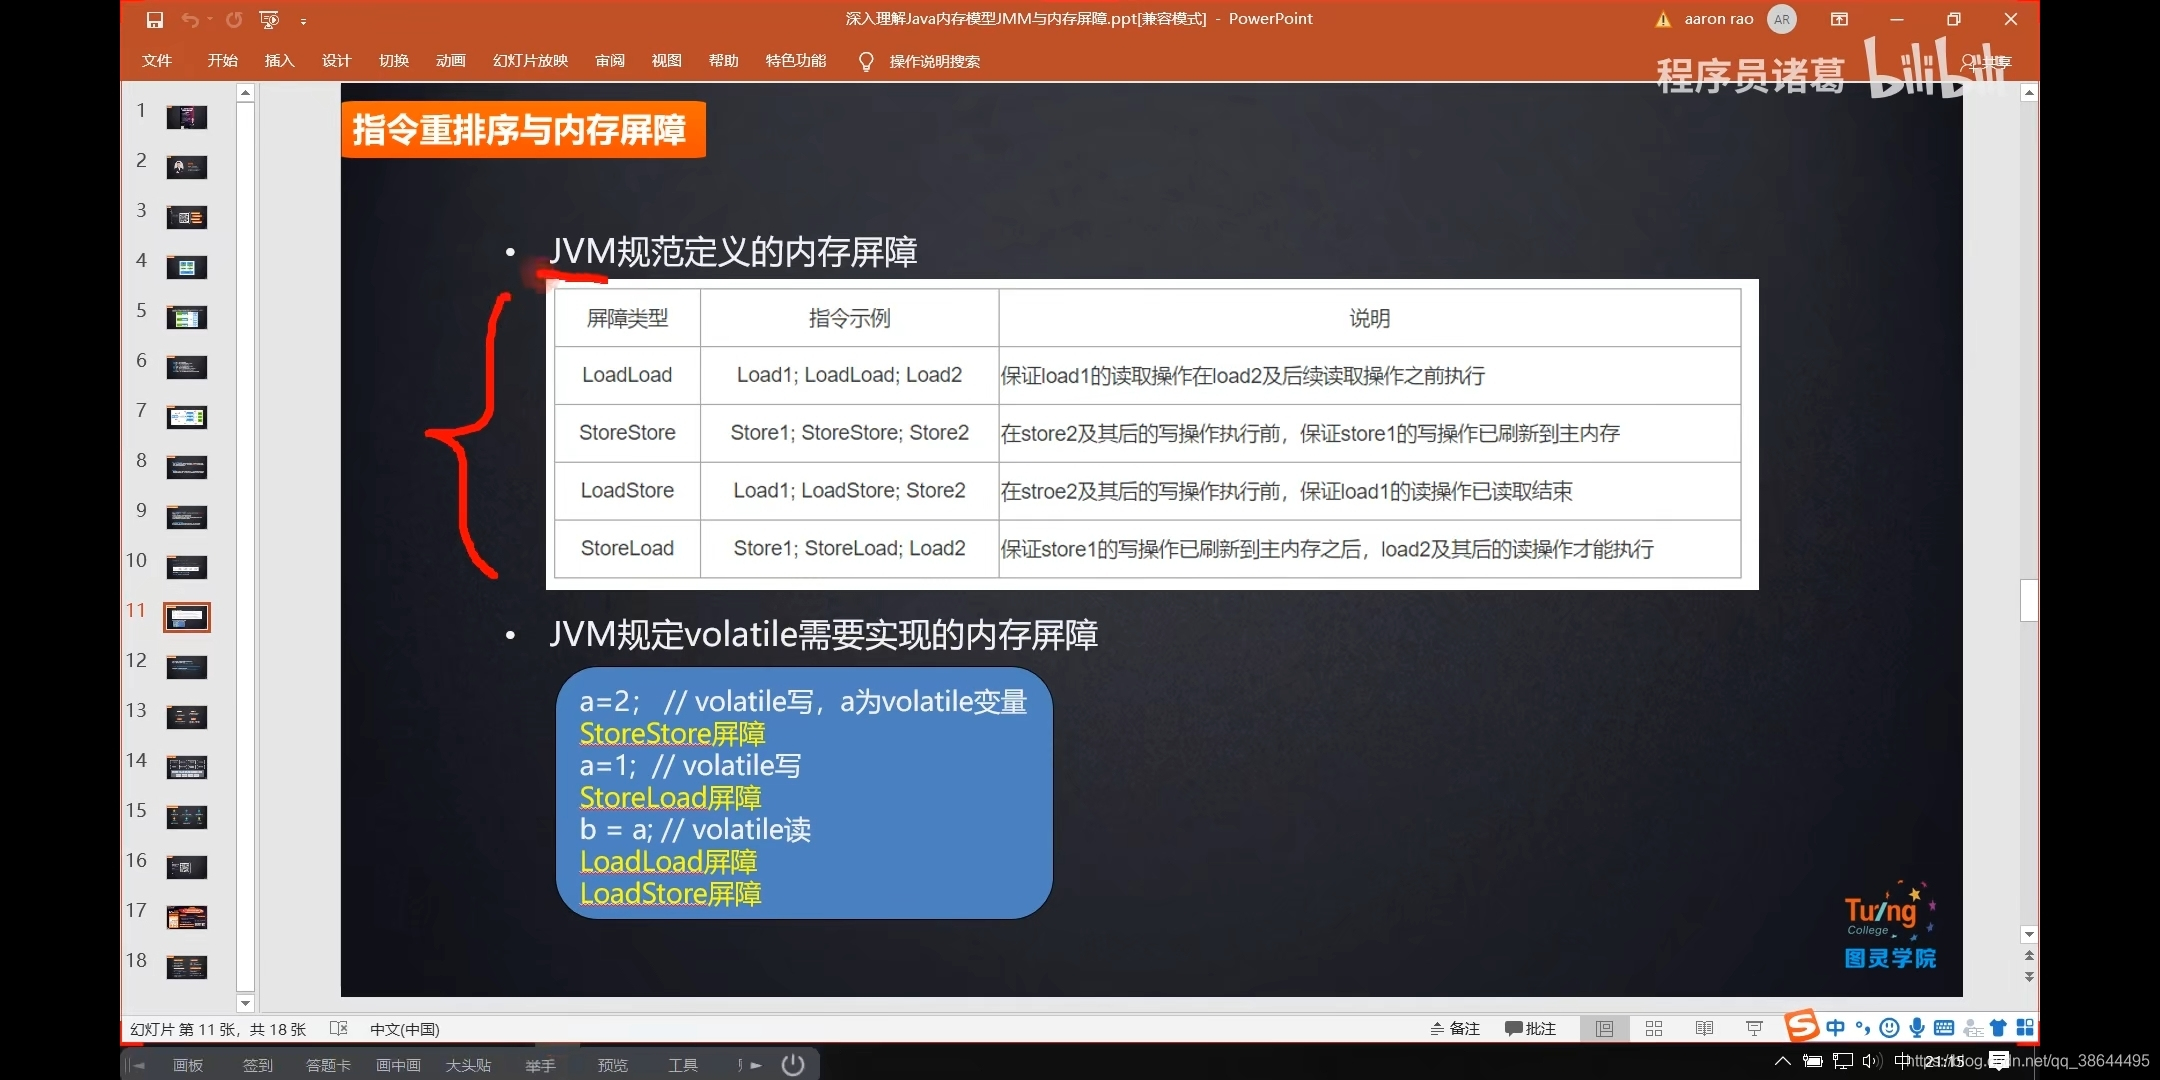Toggle the 批注 comments pane

click(1530, 1028)
